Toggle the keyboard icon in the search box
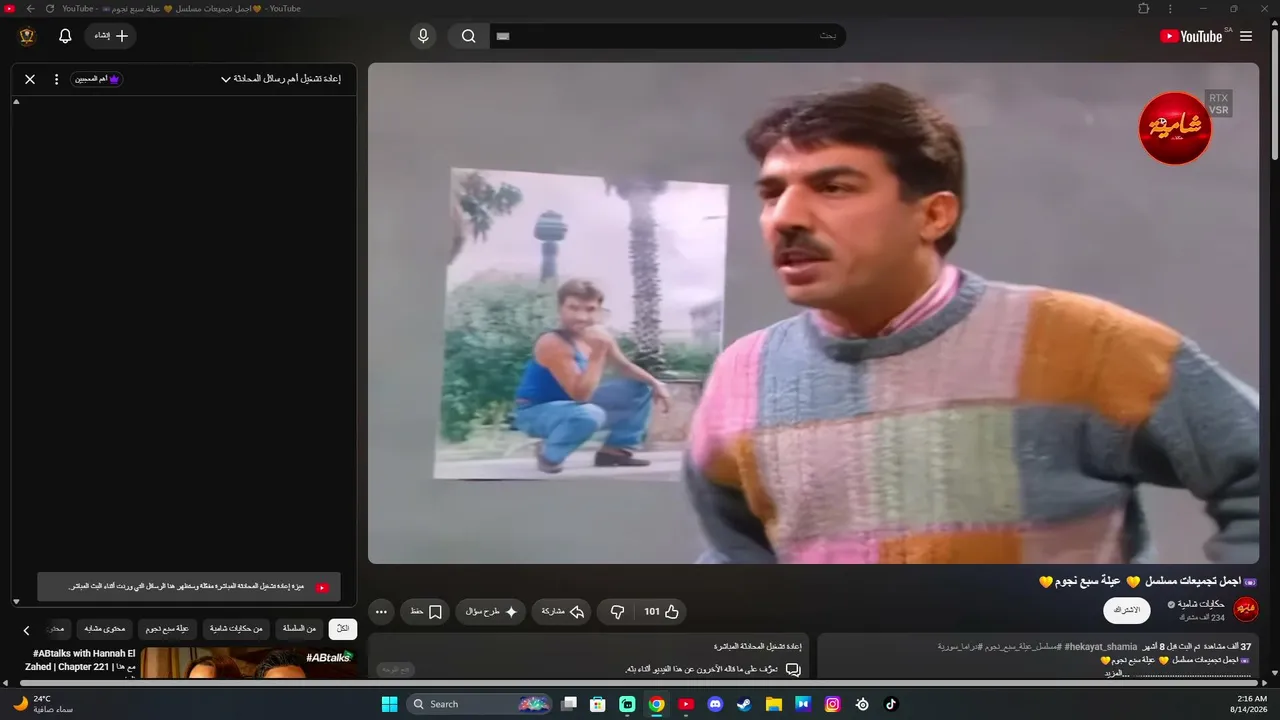1280x720 pixels. pos(503,36)
